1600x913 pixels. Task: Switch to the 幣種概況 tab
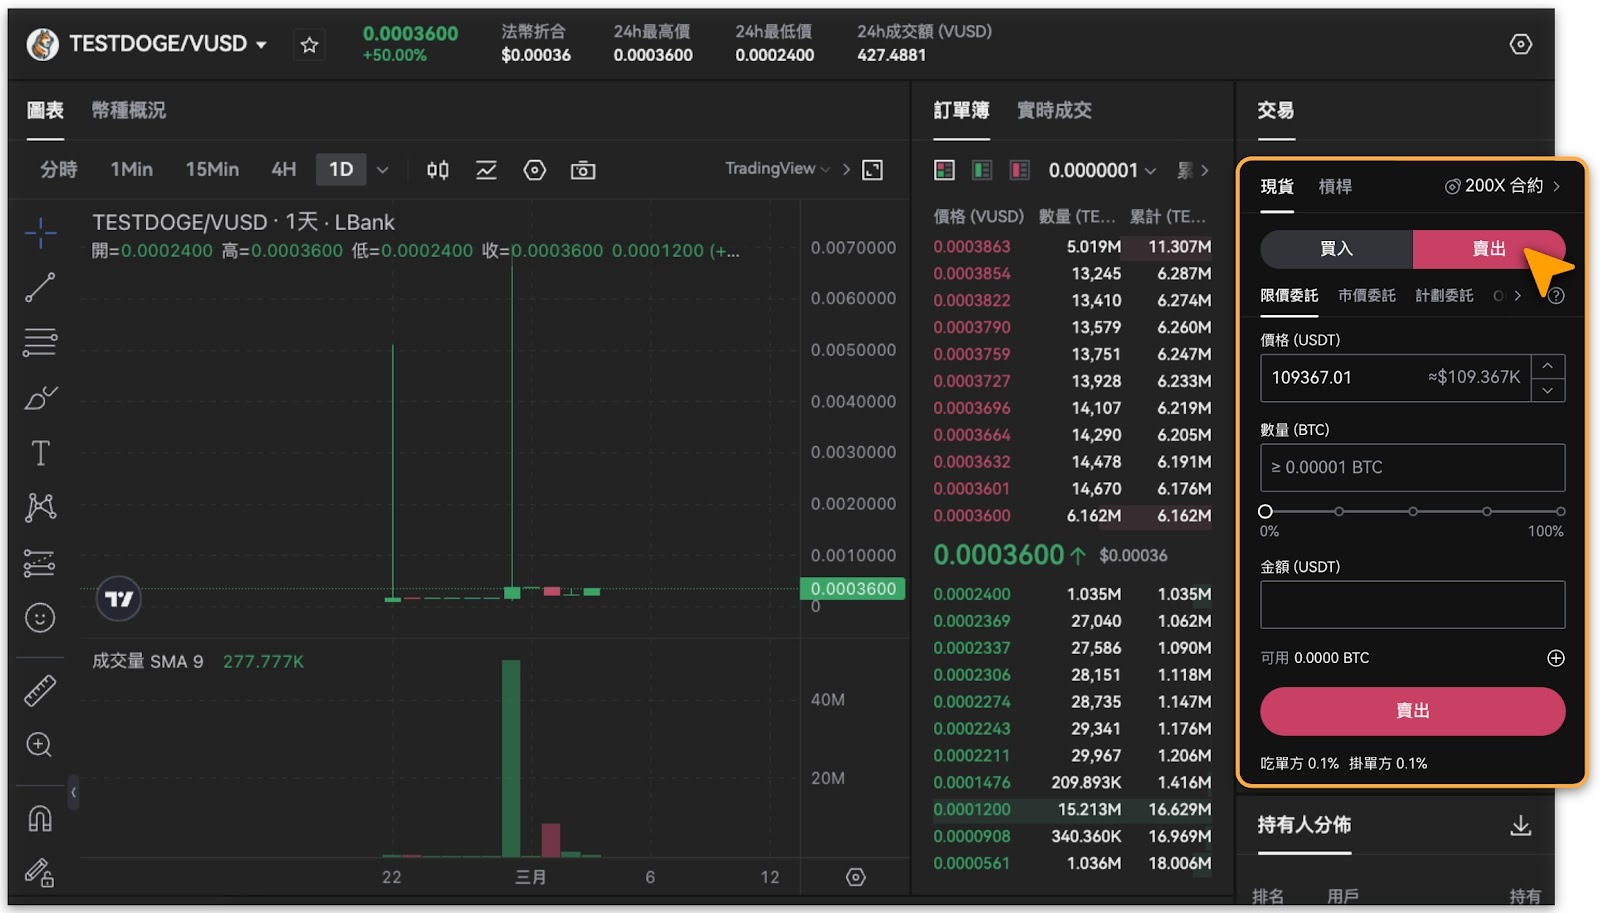coord(129,110)
